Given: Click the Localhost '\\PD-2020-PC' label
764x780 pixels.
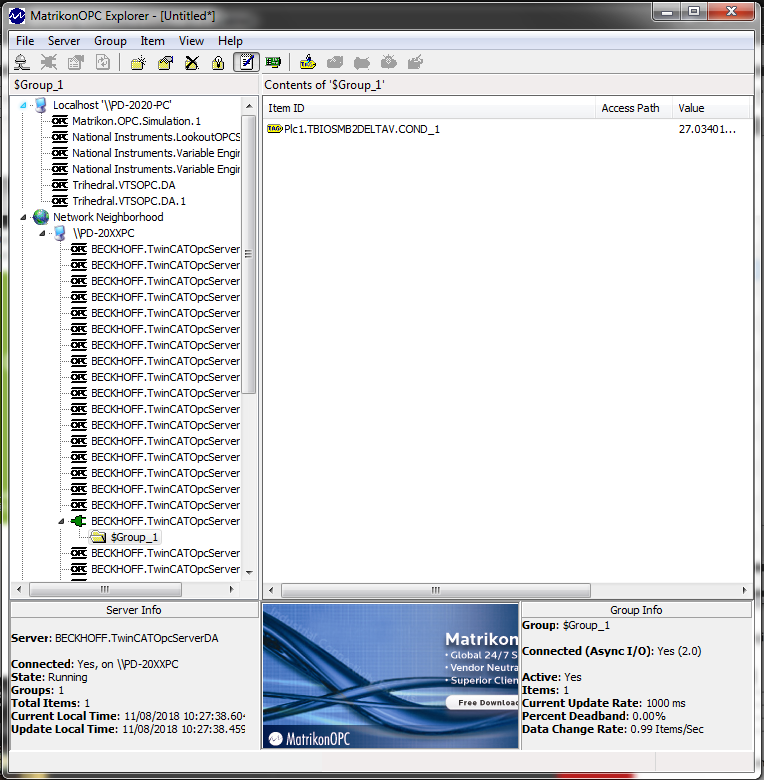Looking at the screenshot, I should (112, 105).
